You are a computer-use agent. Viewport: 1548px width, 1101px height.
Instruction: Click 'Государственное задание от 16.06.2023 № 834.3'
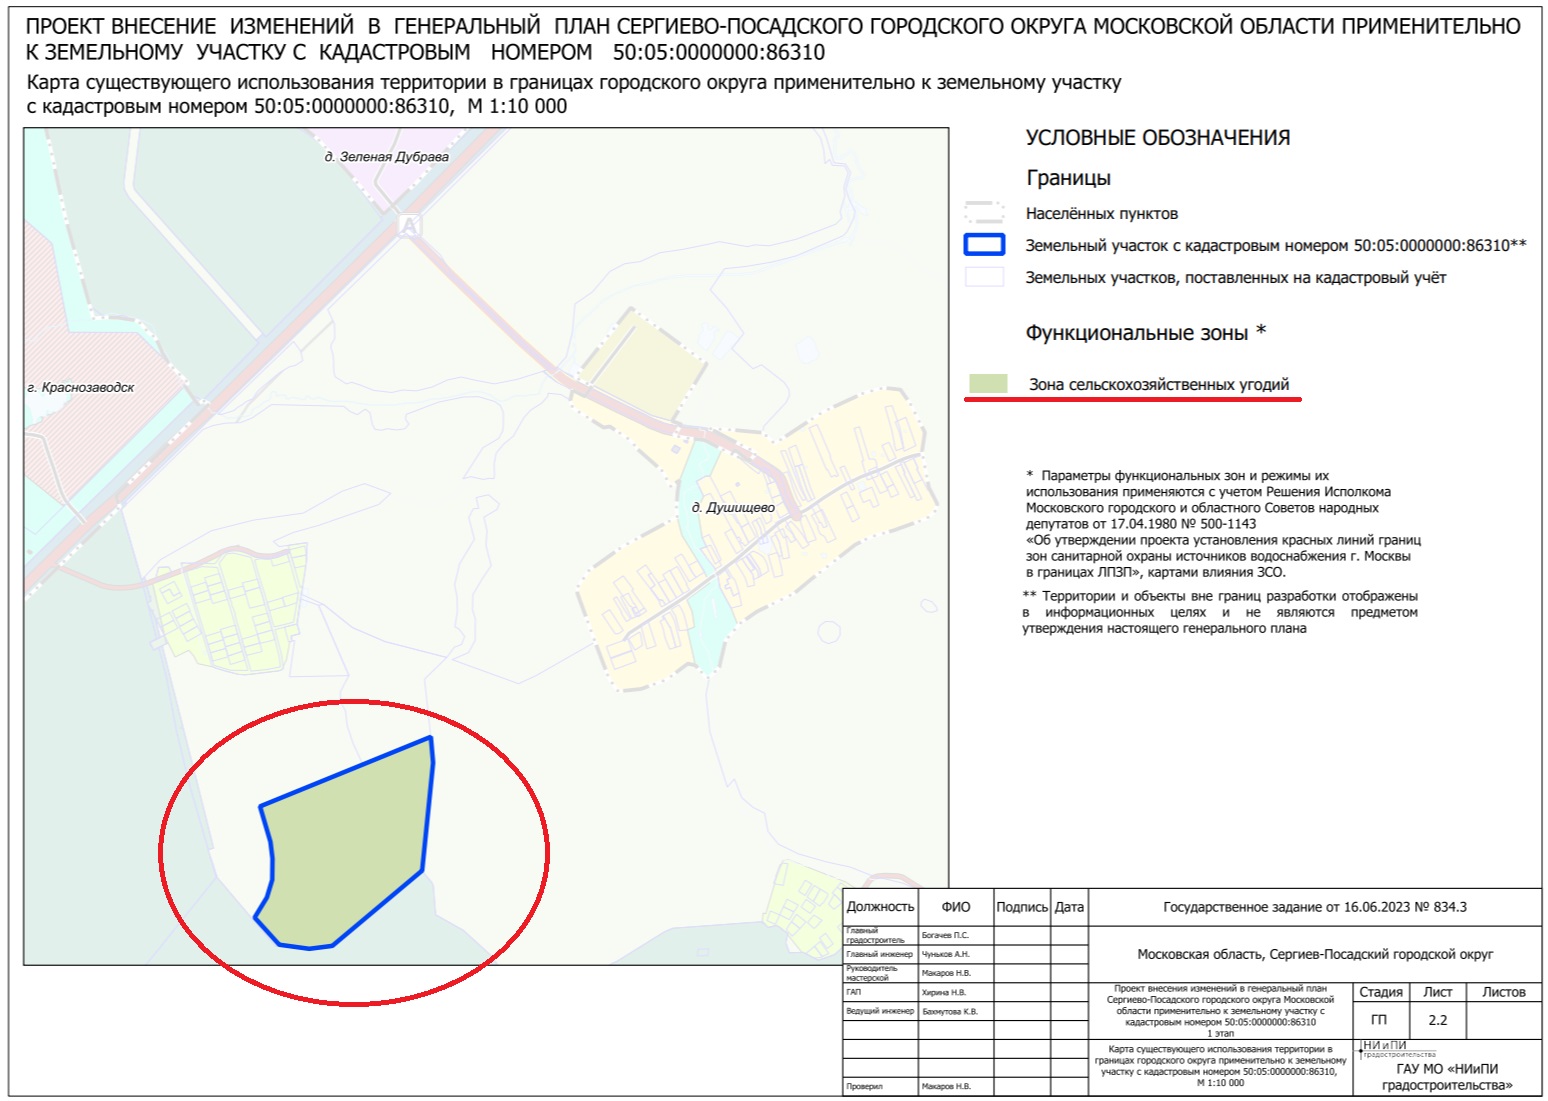pyautogui.click(x=1315, y=907)
